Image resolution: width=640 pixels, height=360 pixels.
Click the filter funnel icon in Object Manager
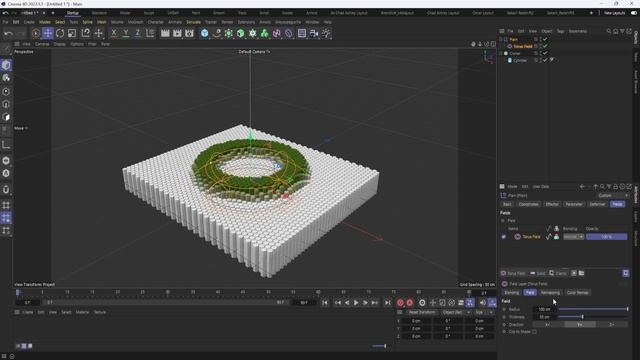pos(622,31)
